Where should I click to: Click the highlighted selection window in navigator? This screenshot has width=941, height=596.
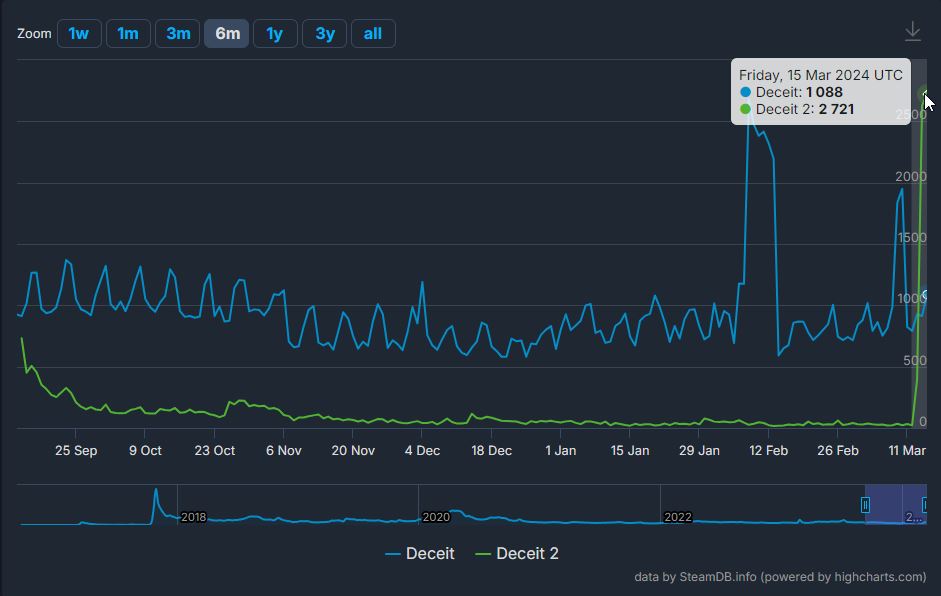pos(896,505)
